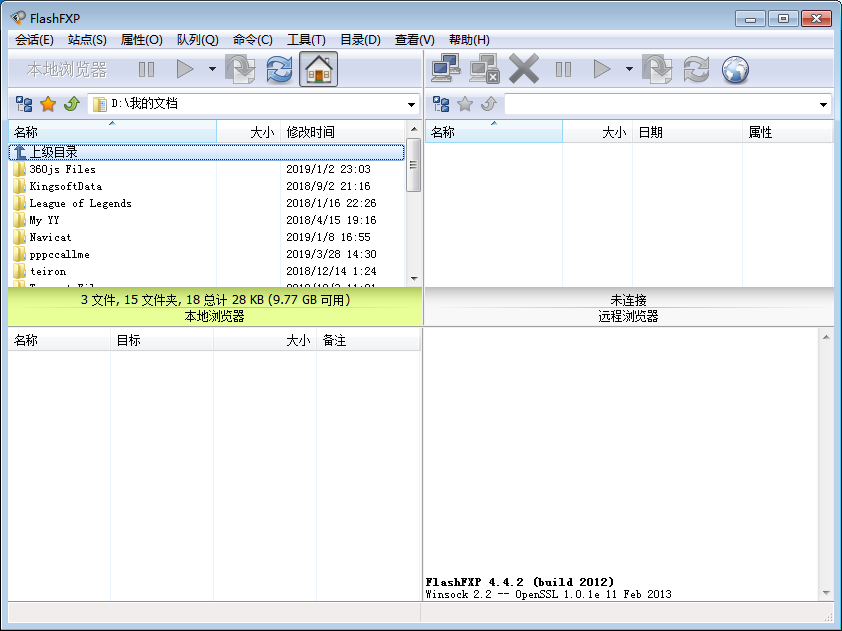The width and height of the screenshot is (842, 631).
Task: Open the 目录(D) menu
Action: (x=360, y=40)
